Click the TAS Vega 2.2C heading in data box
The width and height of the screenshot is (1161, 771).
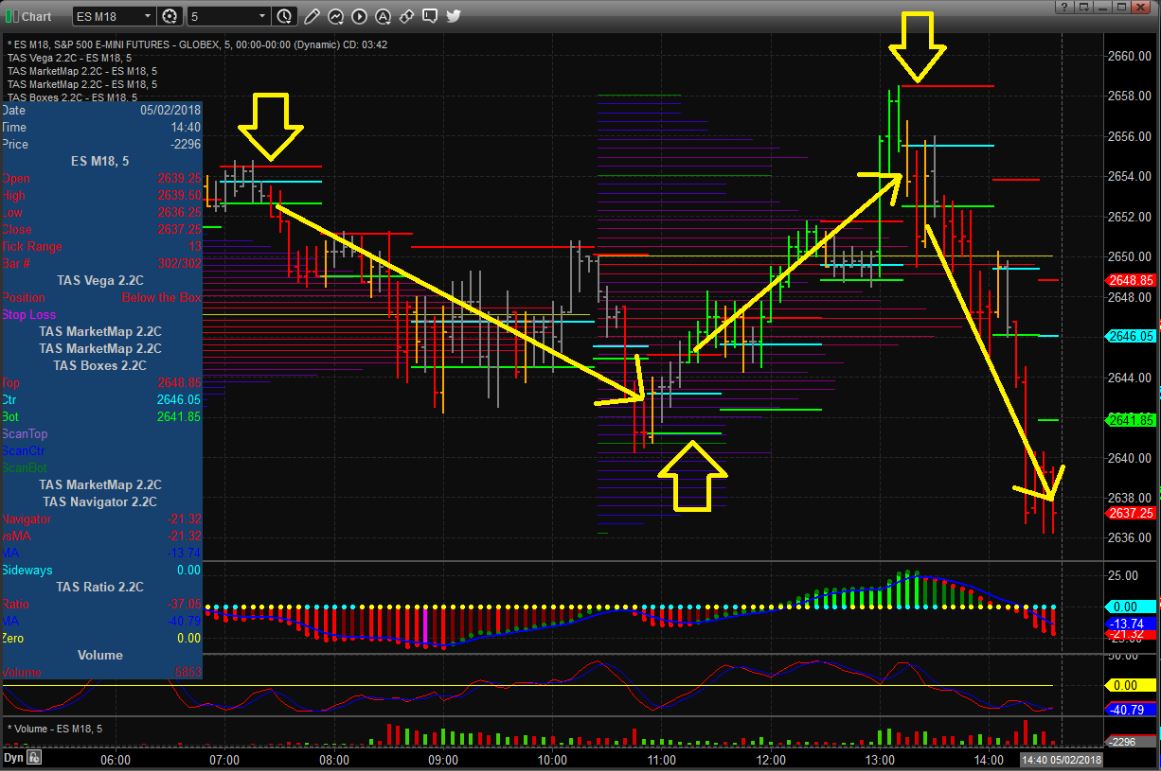pos(100,280)
